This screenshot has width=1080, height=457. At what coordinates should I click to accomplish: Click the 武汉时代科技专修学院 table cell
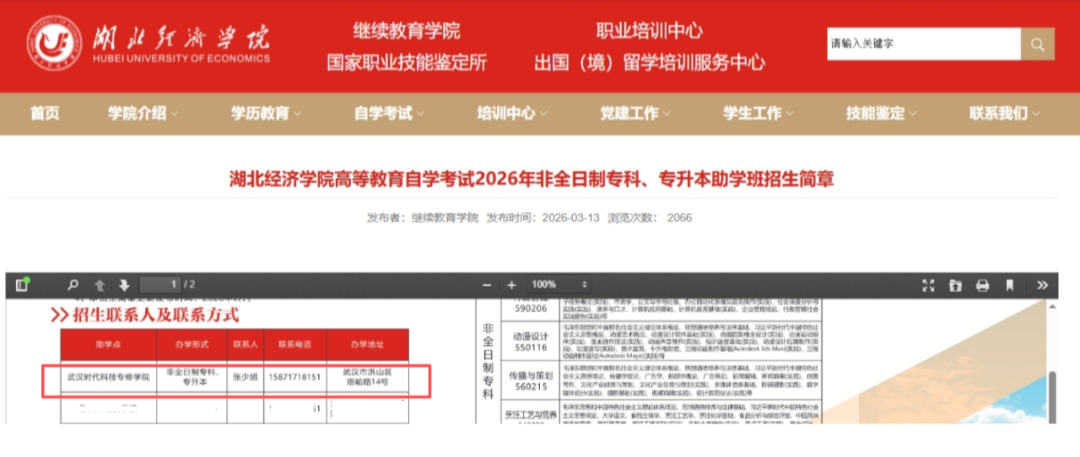point(108,377)
